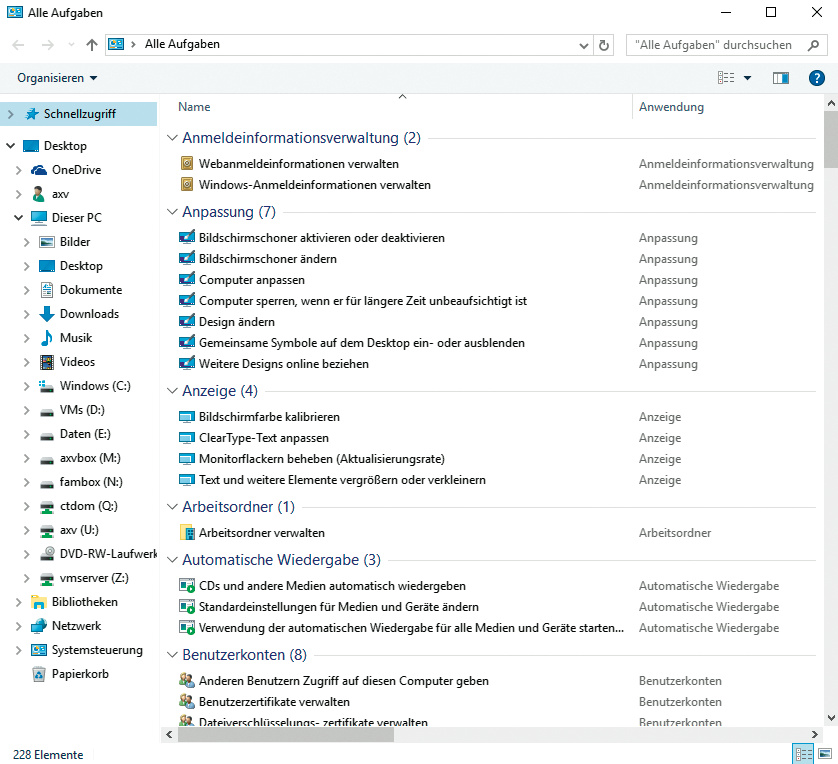Click the Papierkorb recycle bin icon
This screenshot has width=838, height=764.
[39, 674]
